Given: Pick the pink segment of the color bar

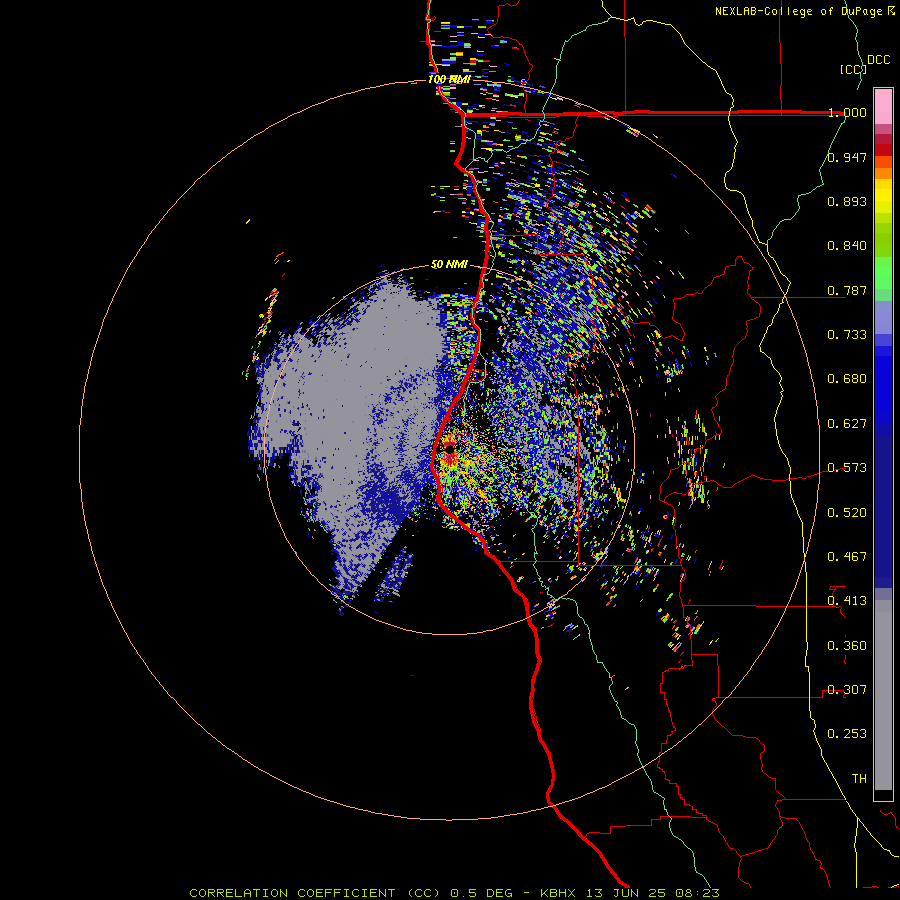Looking at the screenshot, I should (x=883, y=107).
